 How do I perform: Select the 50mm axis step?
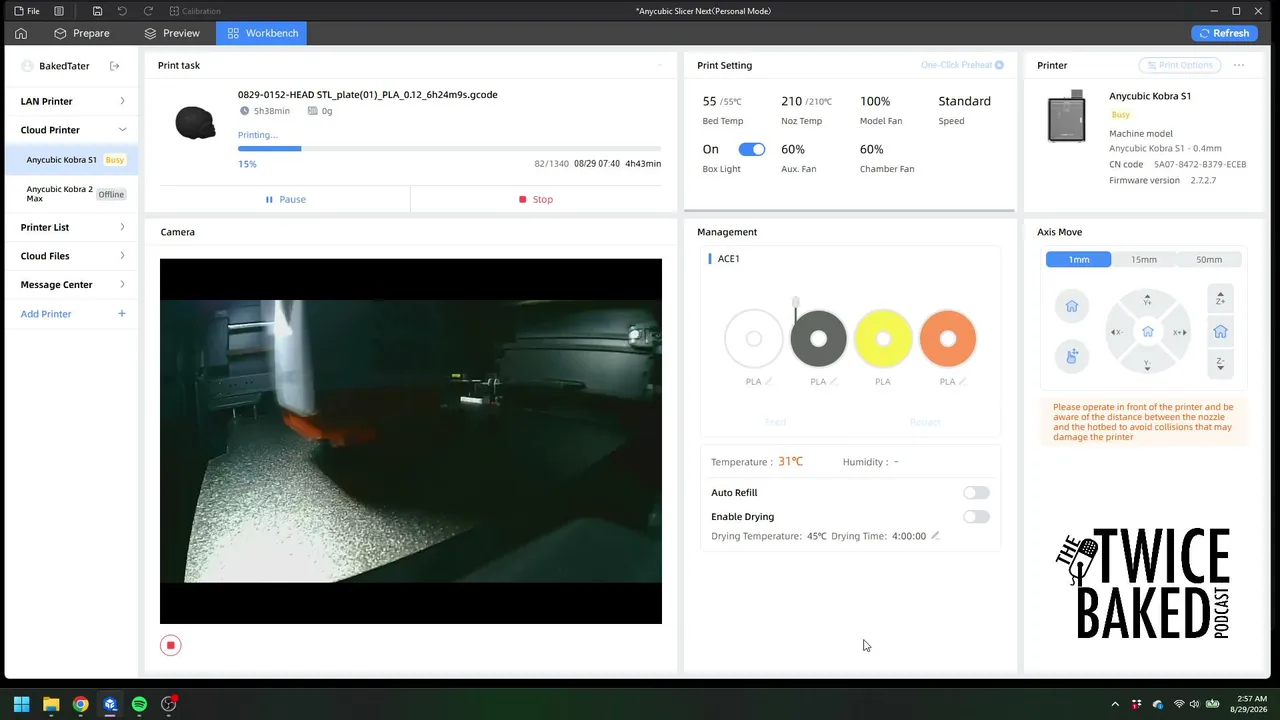[1209, 259]
